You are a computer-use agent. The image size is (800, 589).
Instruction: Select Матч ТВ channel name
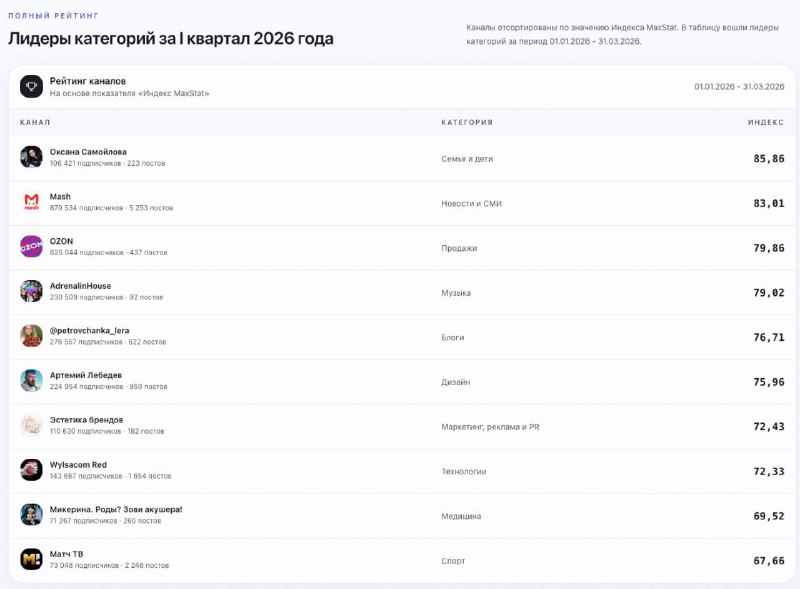[x=66, y=554]
